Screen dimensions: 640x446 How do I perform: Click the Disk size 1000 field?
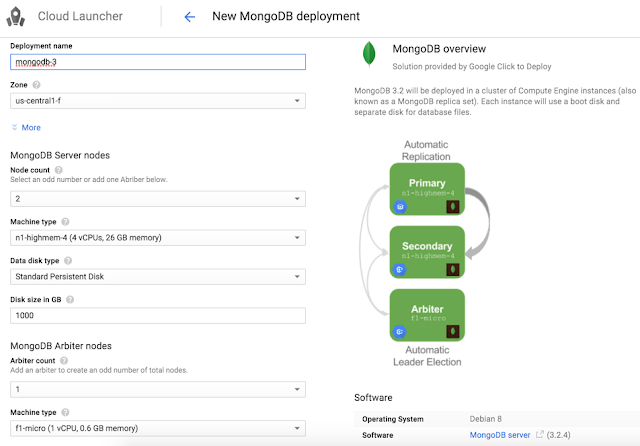tap(158, 315)
